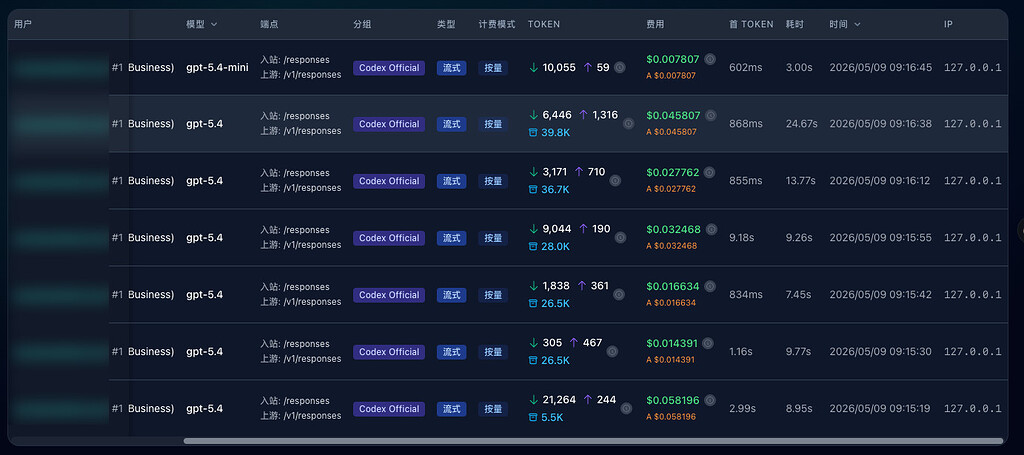1024x455 pixels.
Task: Click 入站: /responses in gpt-5.4-mini row
Action: pos(295,59)
